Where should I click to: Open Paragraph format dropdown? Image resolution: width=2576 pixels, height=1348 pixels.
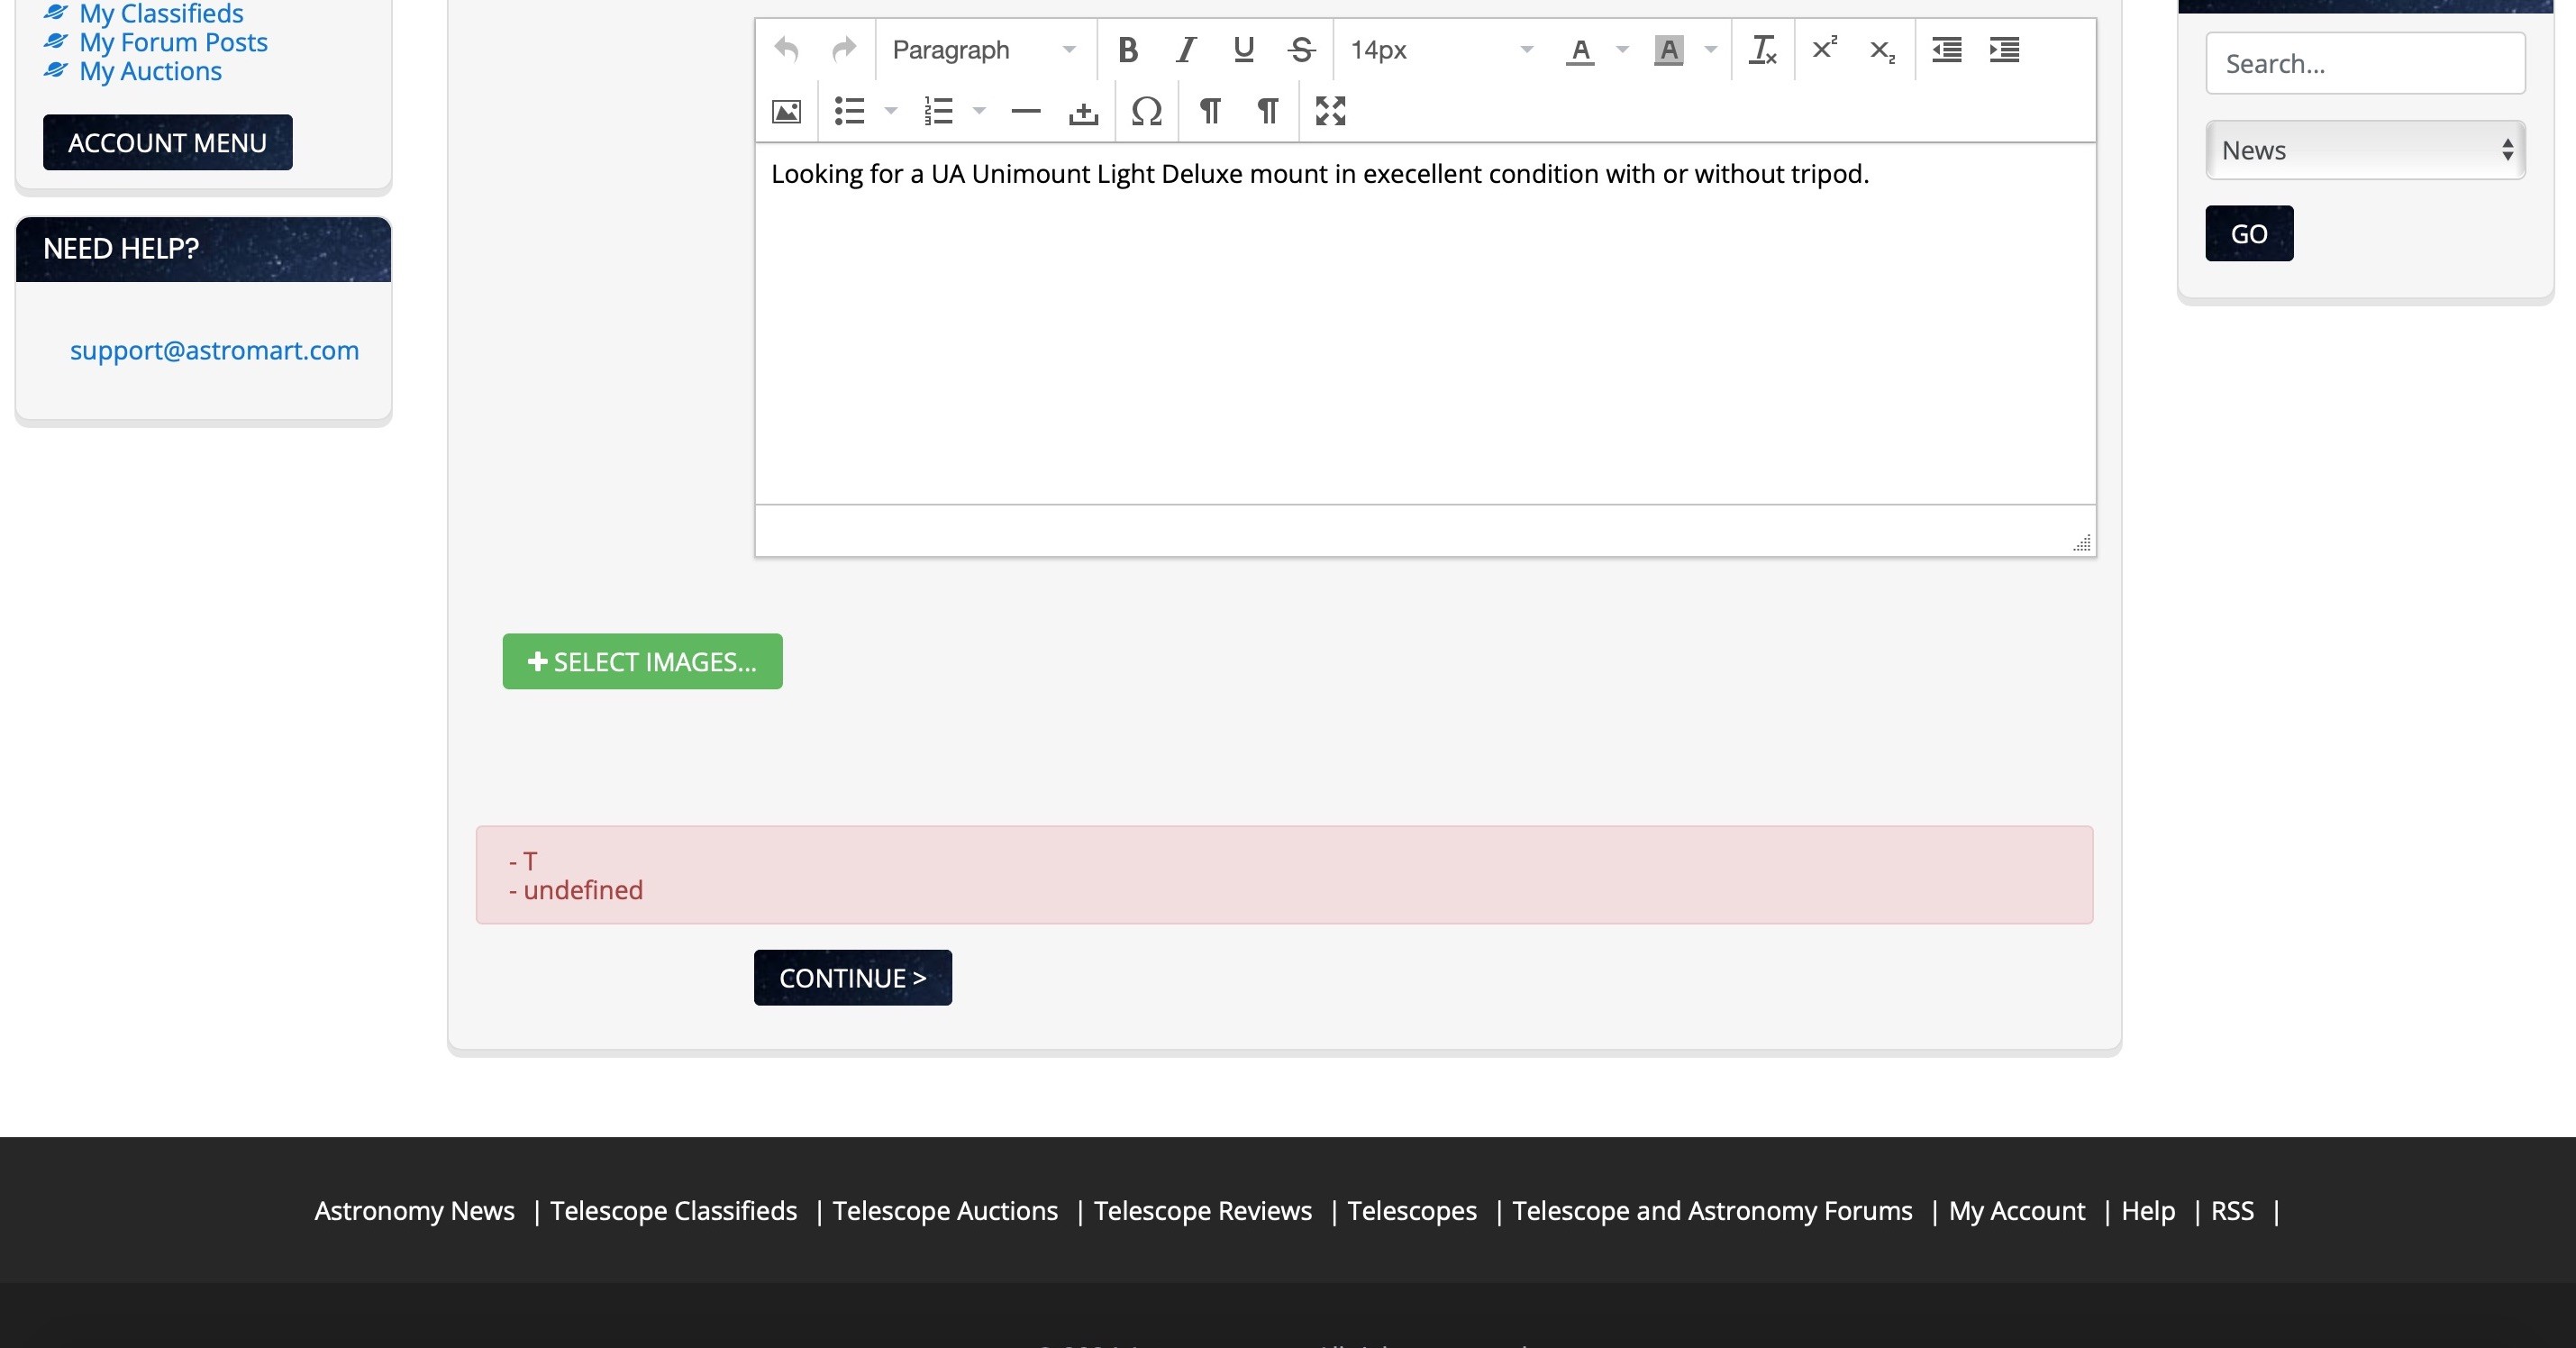(984, 49)
